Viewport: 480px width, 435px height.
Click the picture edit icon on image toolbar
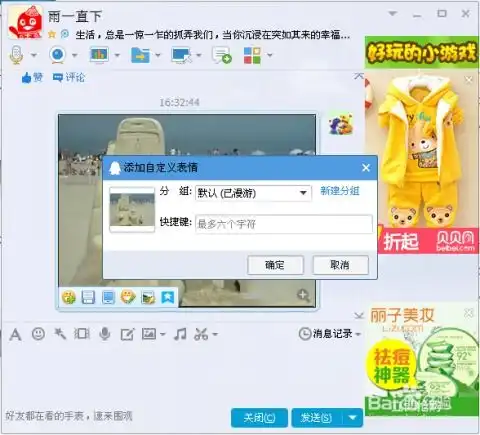coord(148,297)
